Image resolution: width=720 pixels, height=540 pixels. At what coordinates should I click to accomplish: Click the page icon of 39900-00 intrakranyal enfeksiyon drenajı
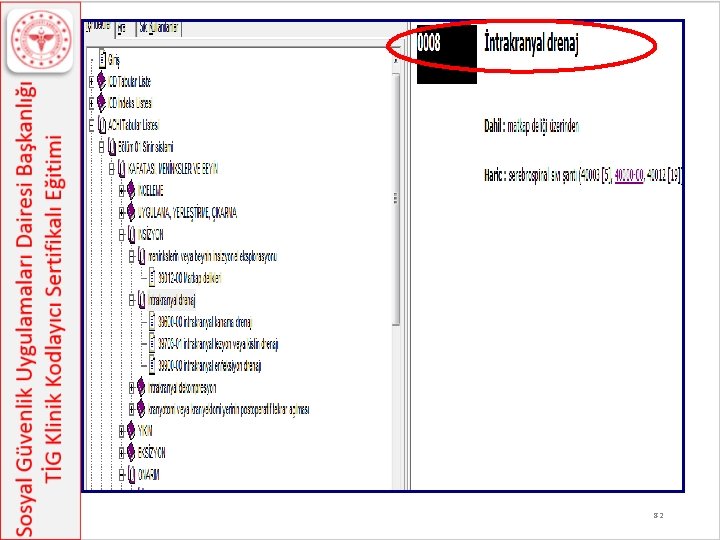152,366
